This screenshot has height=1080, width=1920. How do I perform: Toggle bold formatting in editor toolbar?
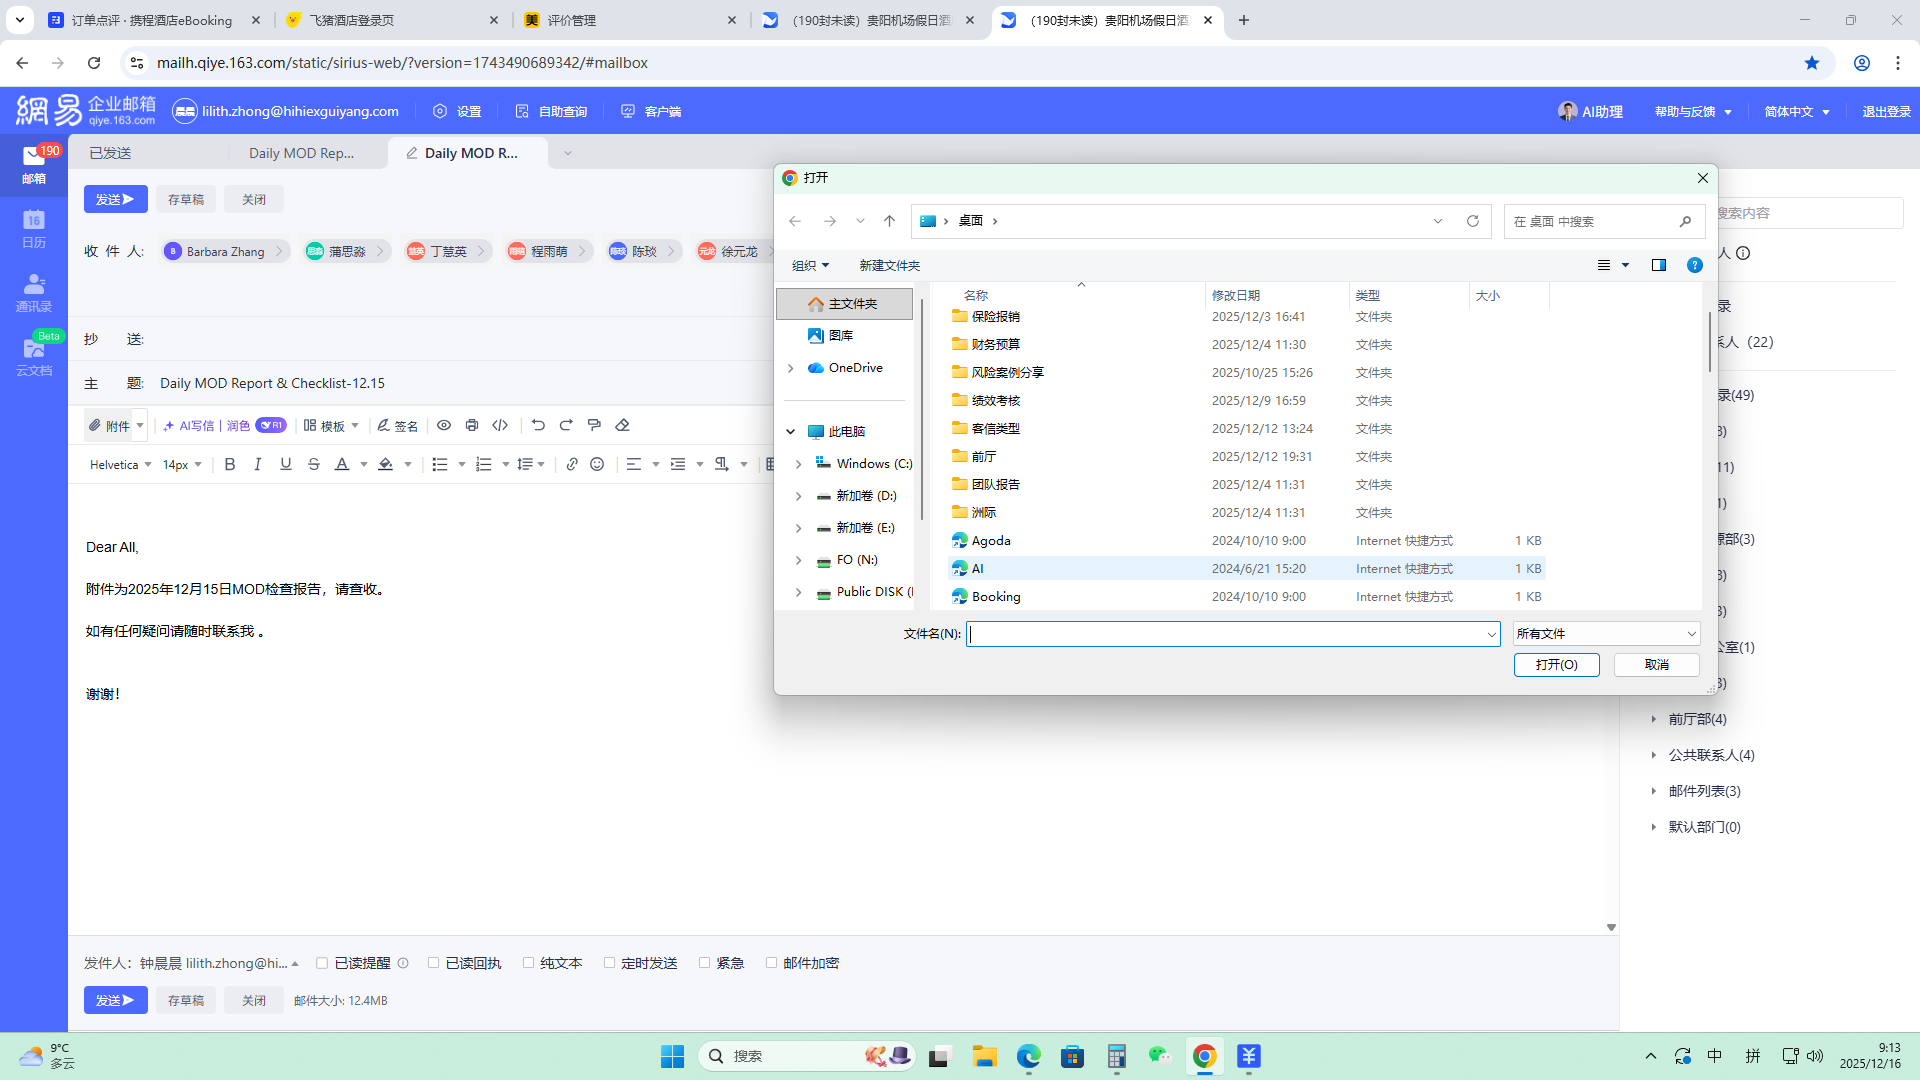point(230,464)
